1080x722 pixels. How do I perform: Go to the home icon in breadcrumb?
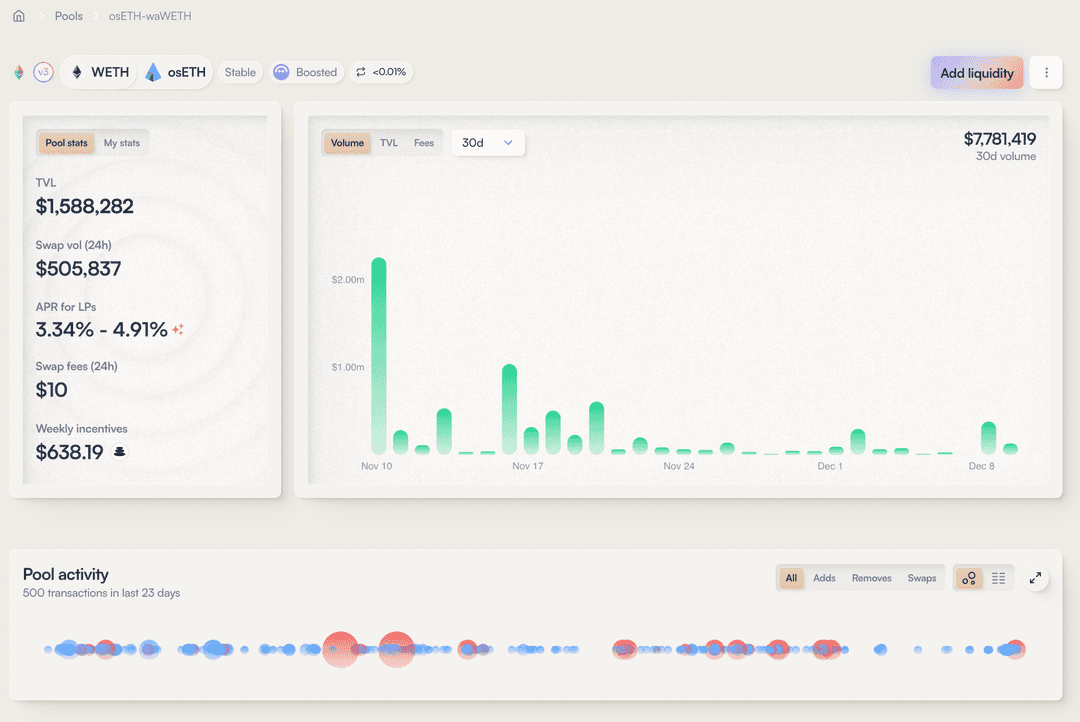coord(18,16)
